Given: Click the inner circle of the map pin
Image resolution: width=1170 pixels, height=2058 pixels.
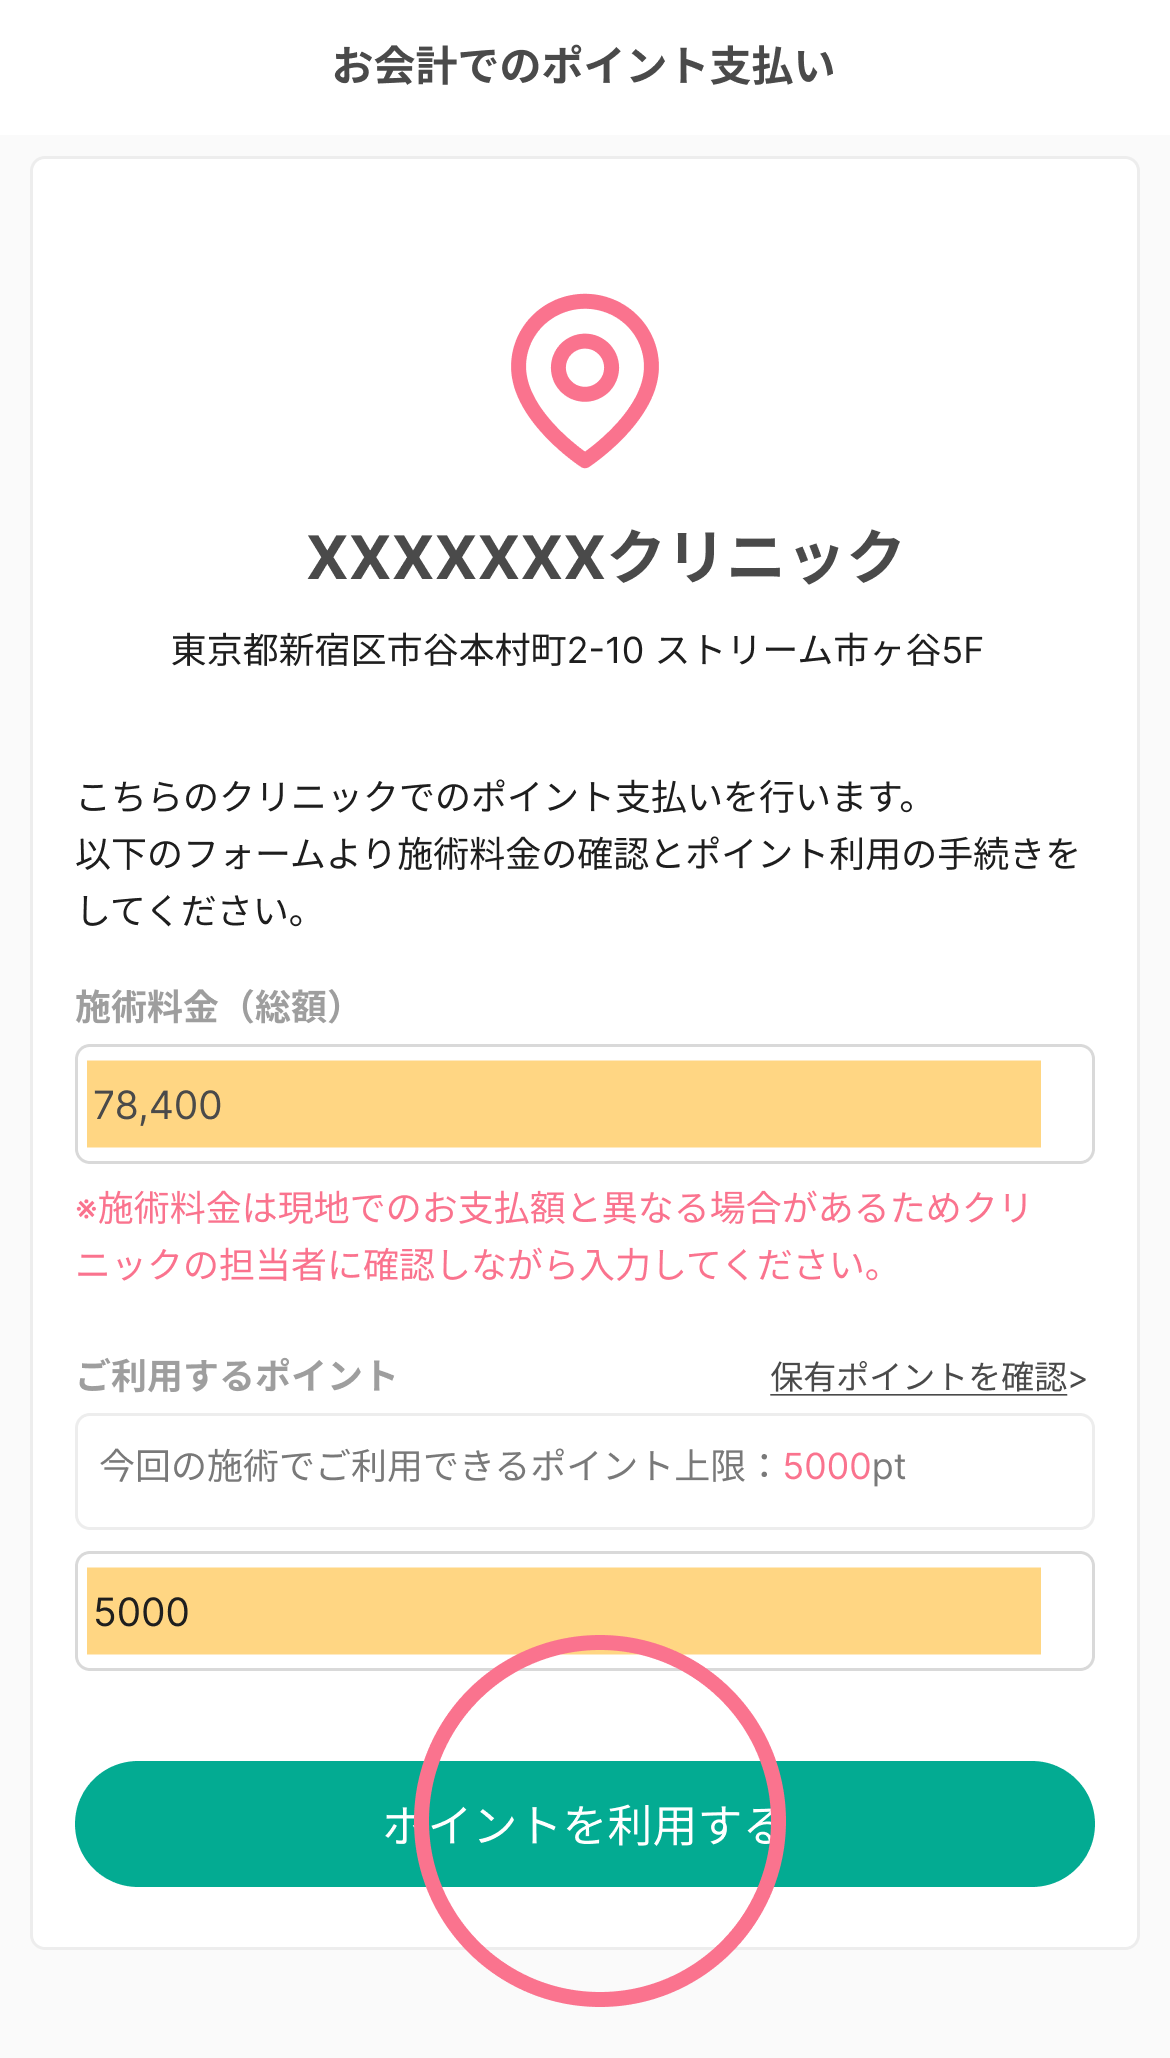Looking at the screenshot, I should 585,366.
